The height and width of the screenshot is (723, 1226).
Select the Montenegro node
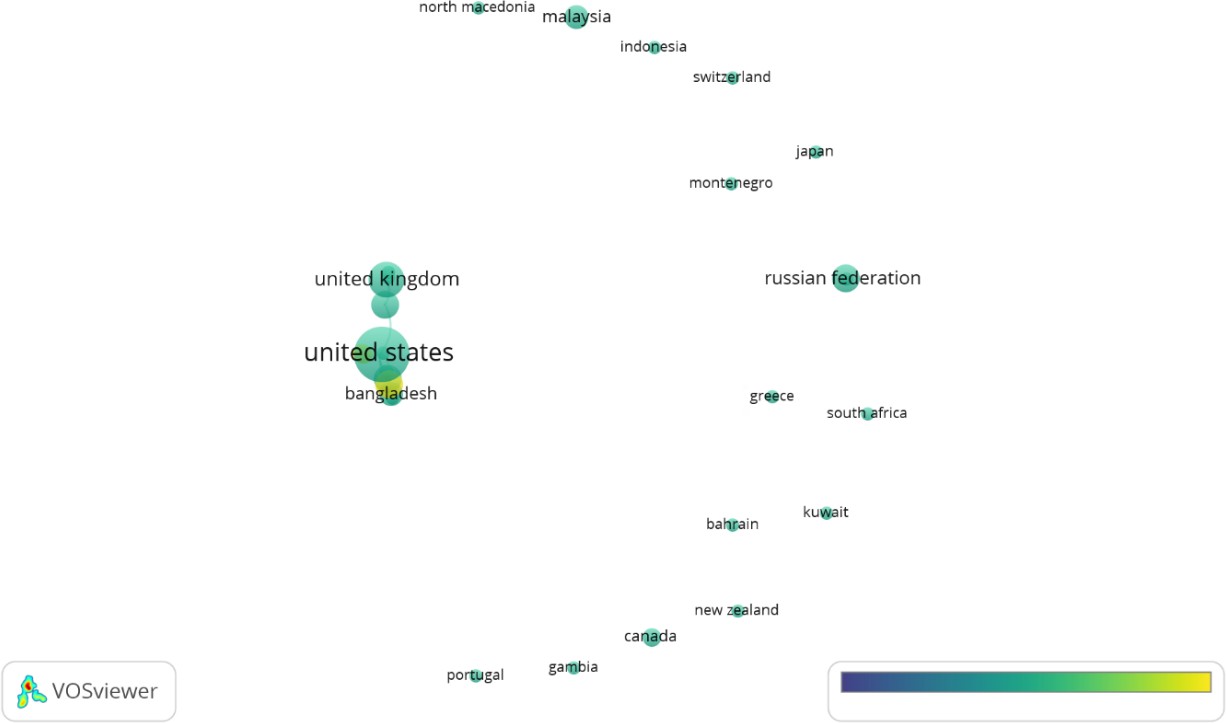731,184
